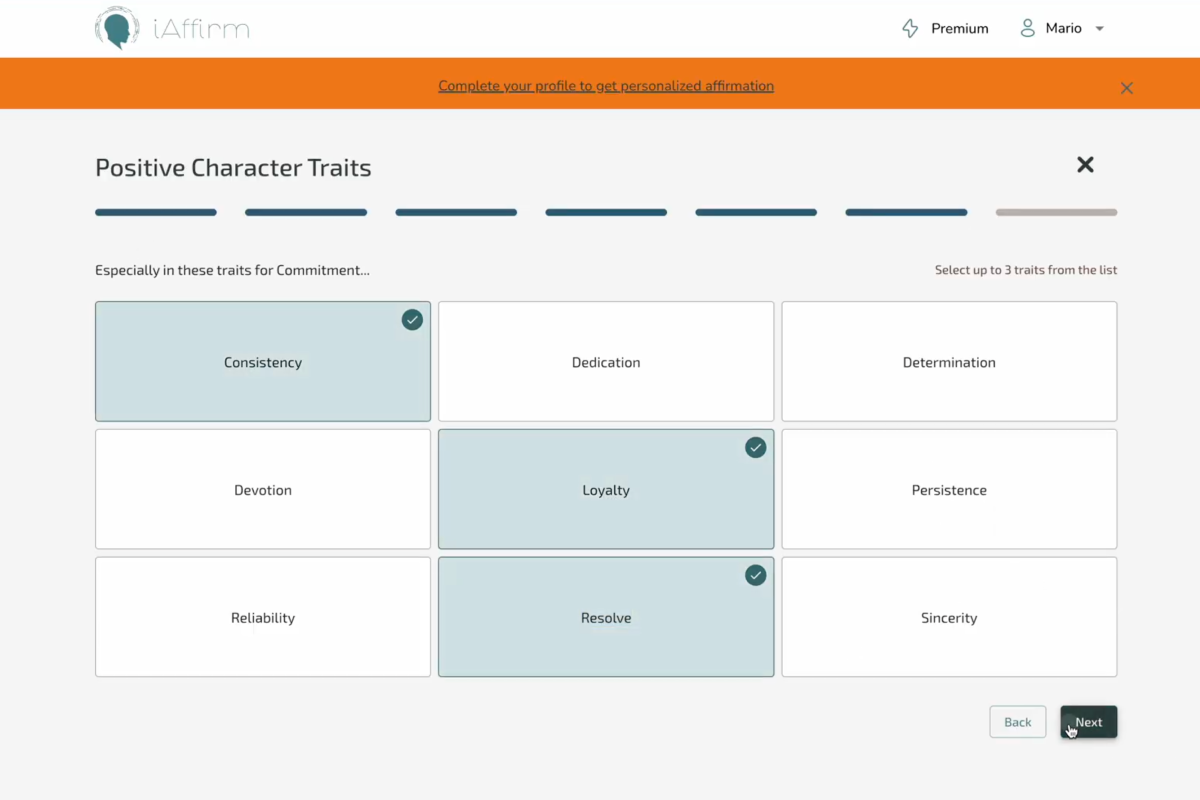Viewport: 1200px width, 800px height.
Task: Click the Mario username
Action: tap(1064, 29)
